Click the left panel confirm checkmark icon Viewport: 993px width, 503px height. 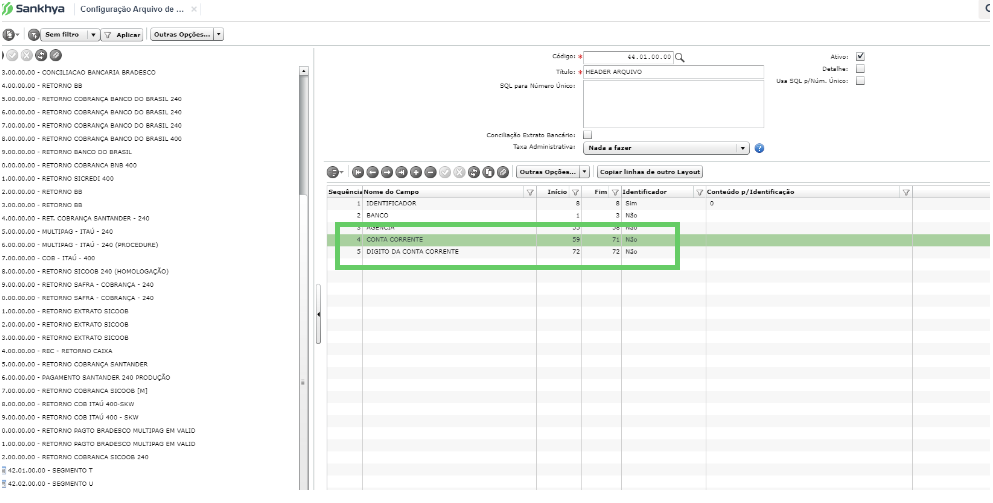(13, 55)
